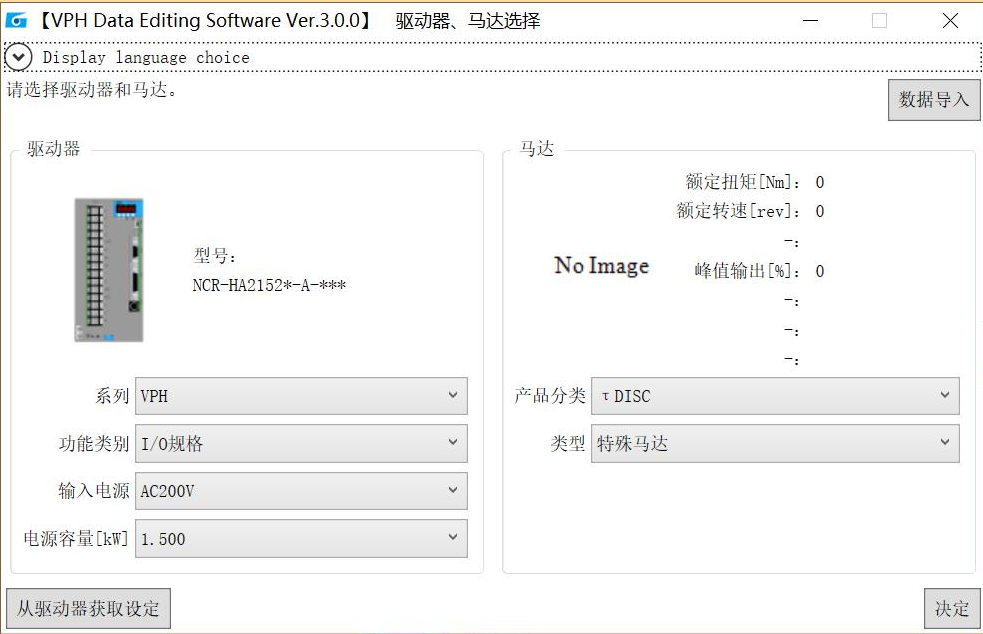
Task: Click the 峰值输出[%] value field
Action: [820, 271]
